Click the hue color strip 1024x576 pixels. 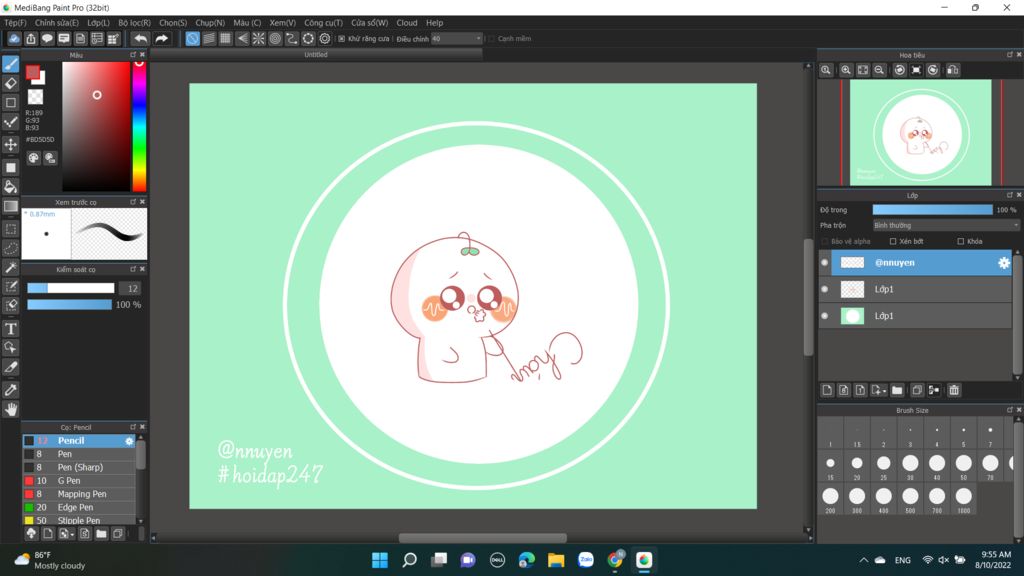coord(139,126)
